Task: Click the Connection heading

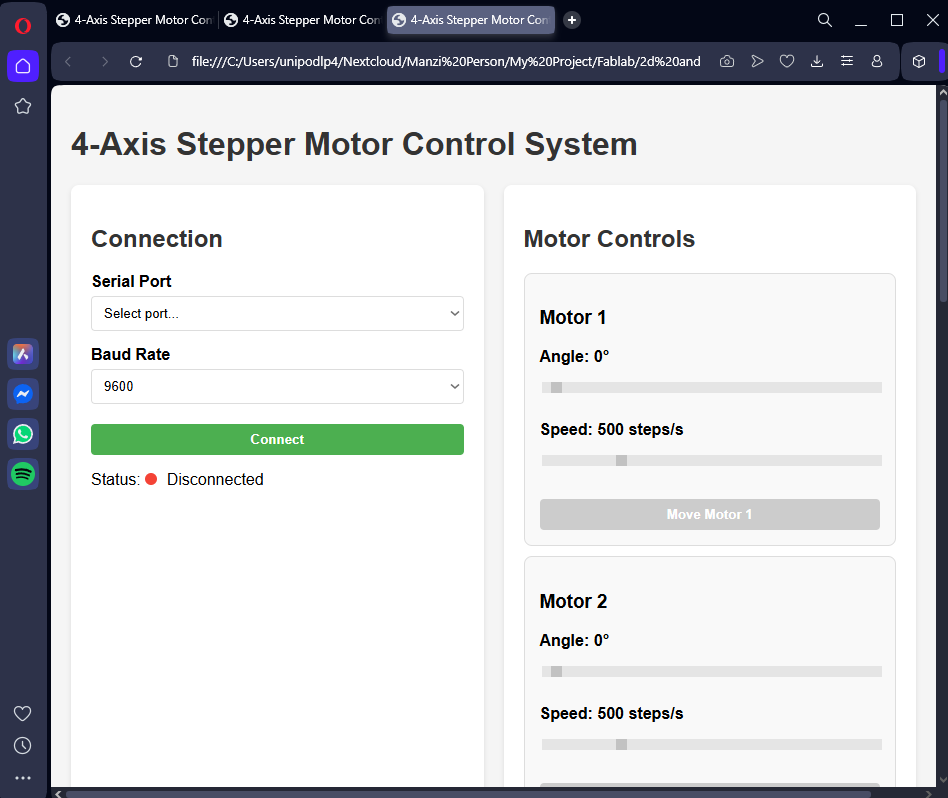Action: click(157, 239)
